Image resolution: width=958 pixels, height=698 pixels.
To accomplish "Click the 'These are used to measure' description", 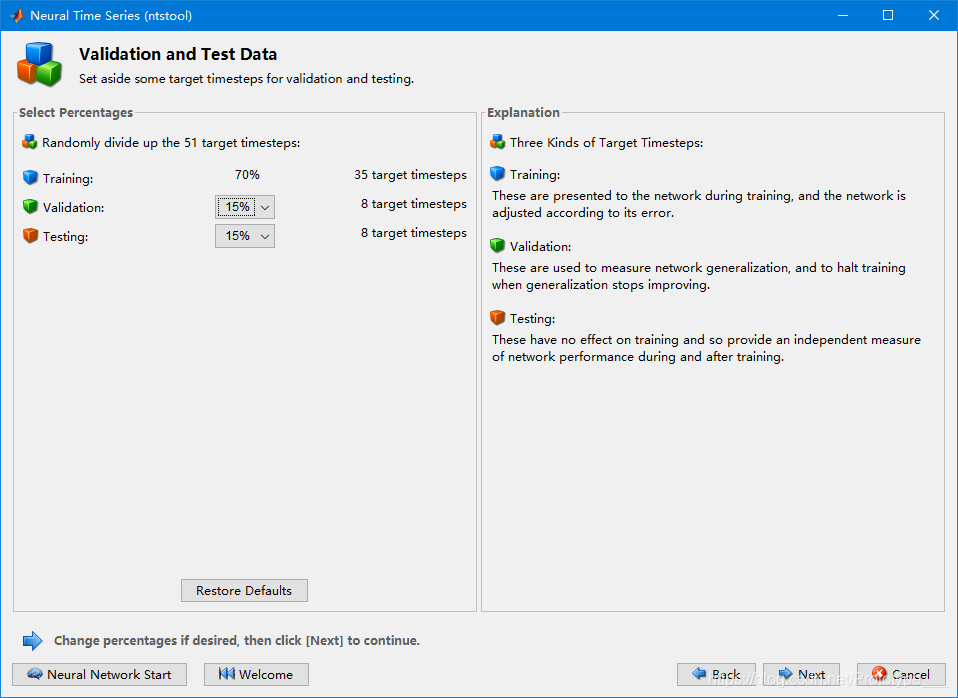I will coord(699,276).
